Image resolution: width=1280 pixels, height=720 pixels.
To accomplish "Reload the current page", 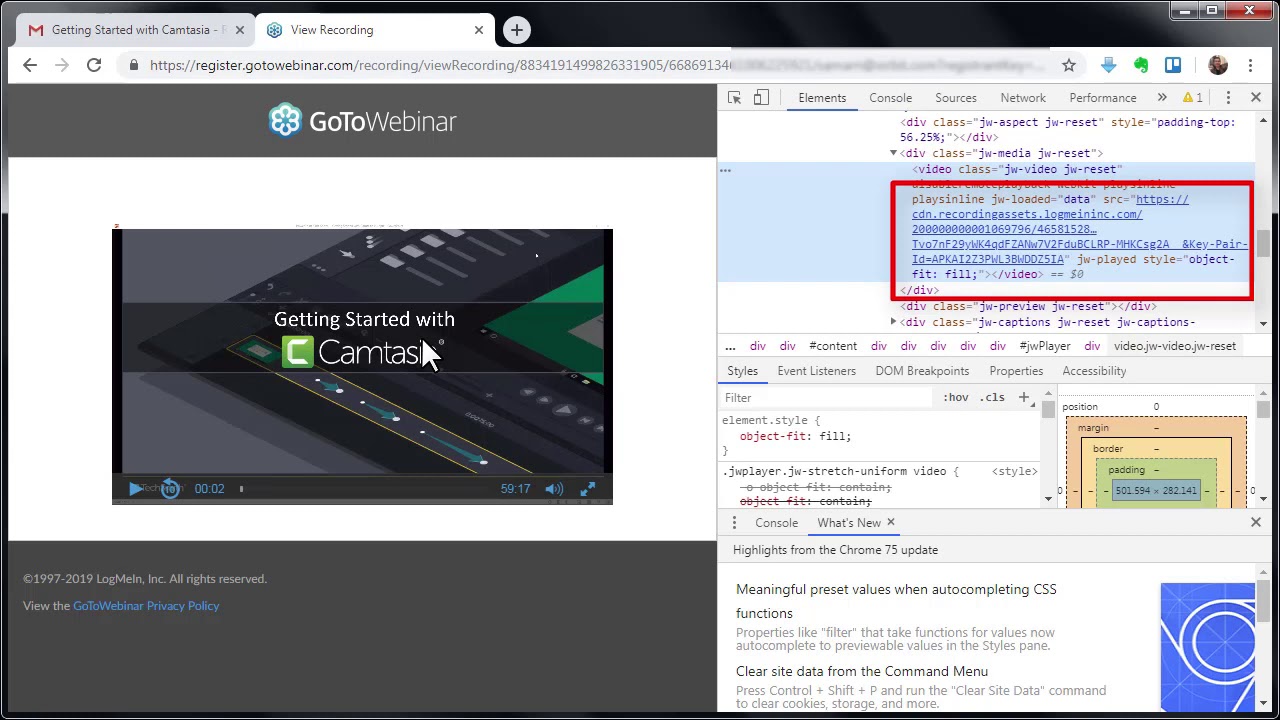I will [94, 65].
